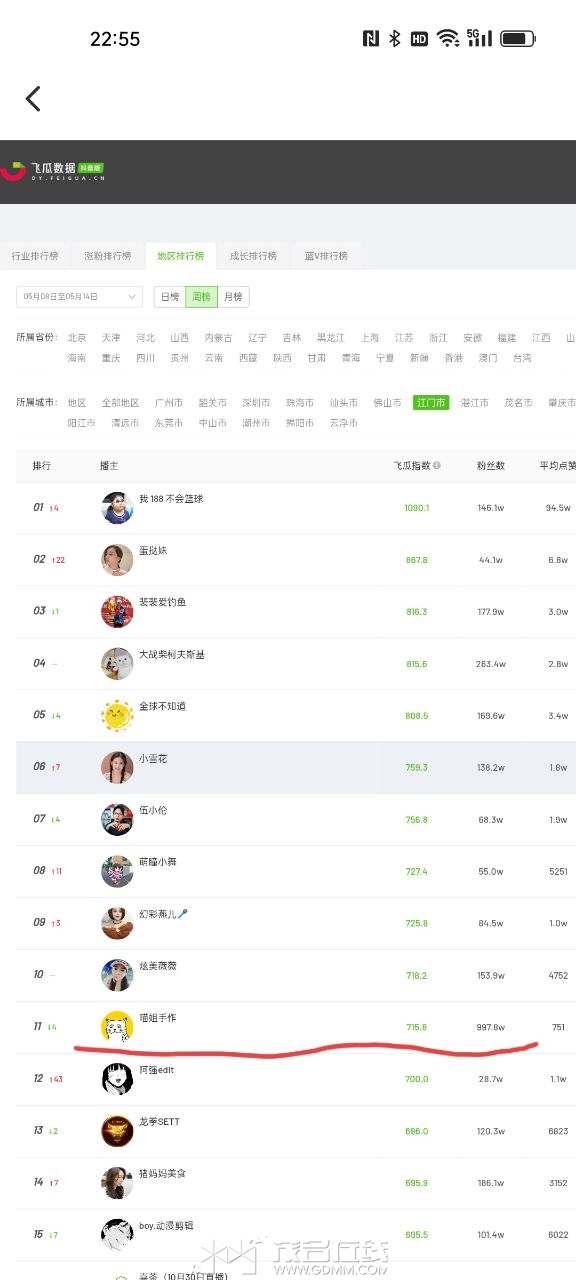Select 全部地区 city option
This screenshot has height=1280, width=576.
click(120, 403)
